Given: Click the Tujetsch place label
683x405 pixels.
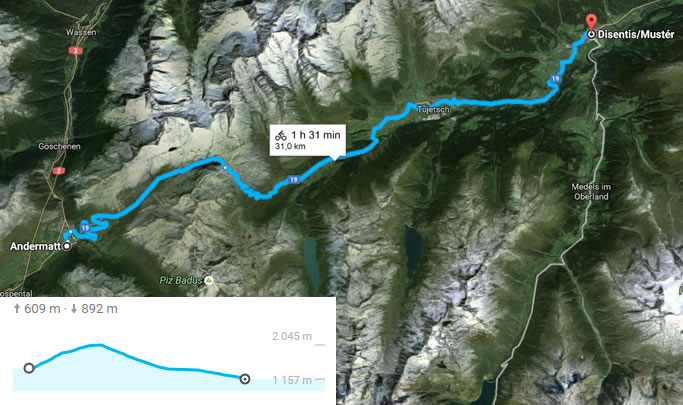Looking at the screenshot, I should 433,109.
